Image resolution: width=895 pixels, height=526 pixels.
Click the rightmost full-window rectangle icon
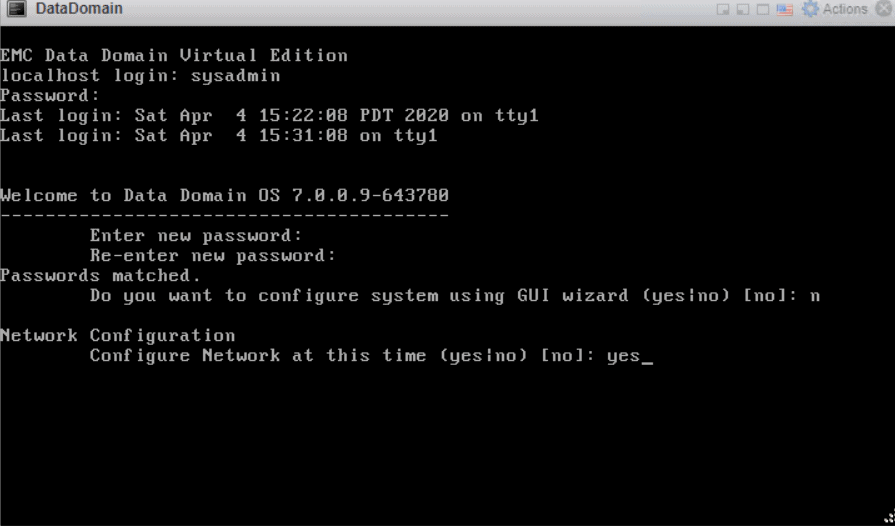(x=762, y=9)
